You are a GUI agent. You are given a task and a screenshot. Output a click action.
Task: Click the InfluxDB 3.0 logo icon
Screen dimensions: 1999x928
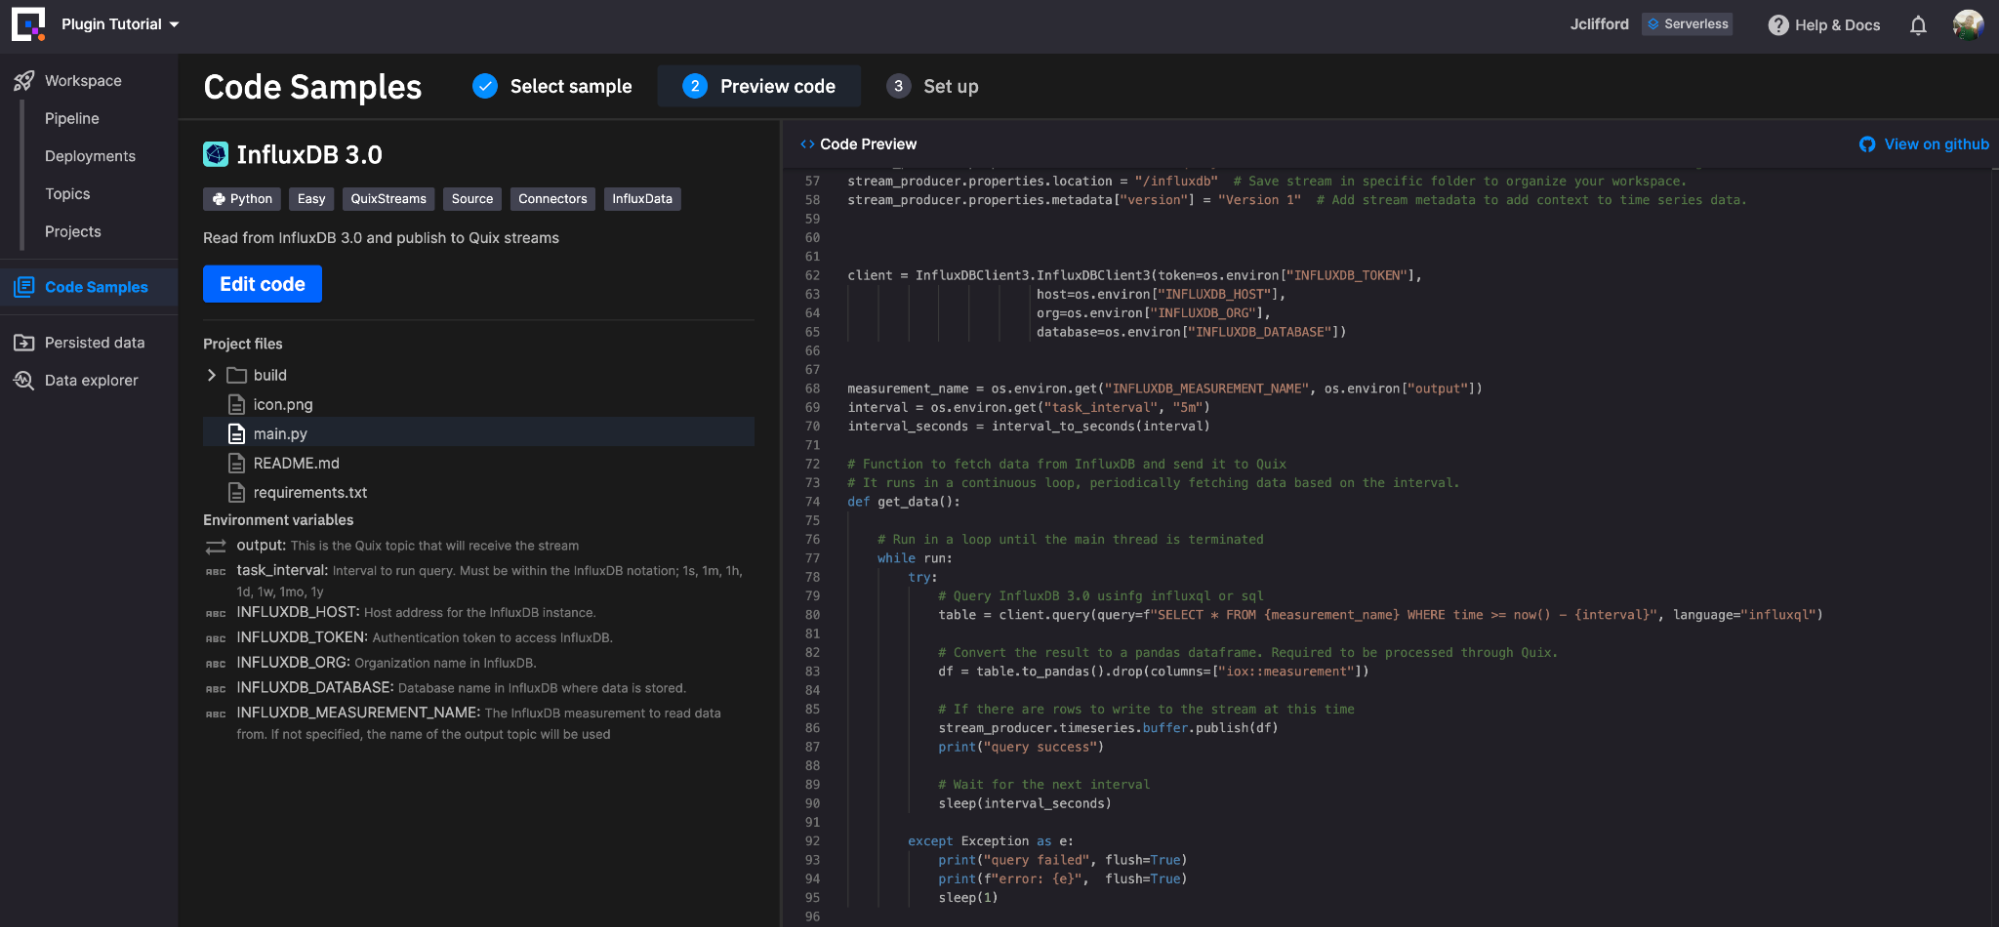tap(216, 154)
